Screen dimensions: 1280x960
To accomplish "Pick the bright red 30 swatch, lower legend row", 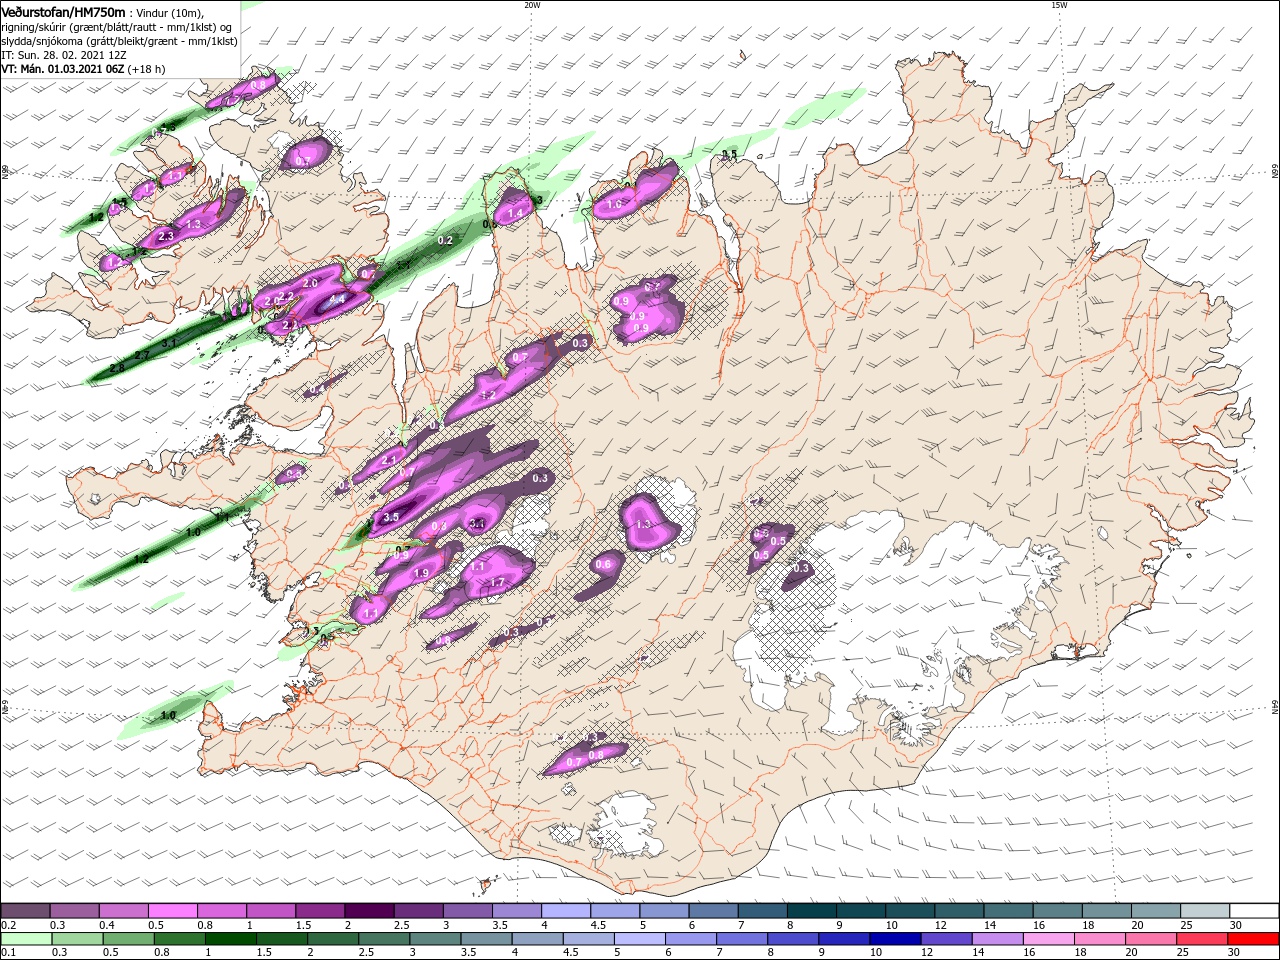I will click(x=1254, y=939).
